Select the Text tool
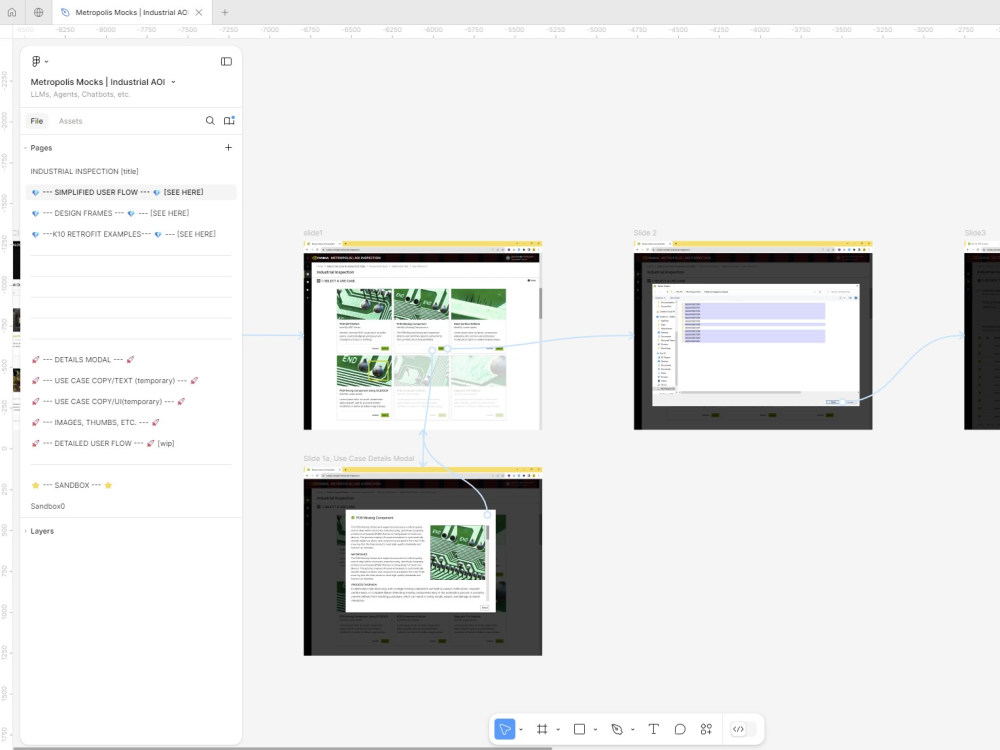The height and width of the screenshot is (750, 1000). [653, 729]
